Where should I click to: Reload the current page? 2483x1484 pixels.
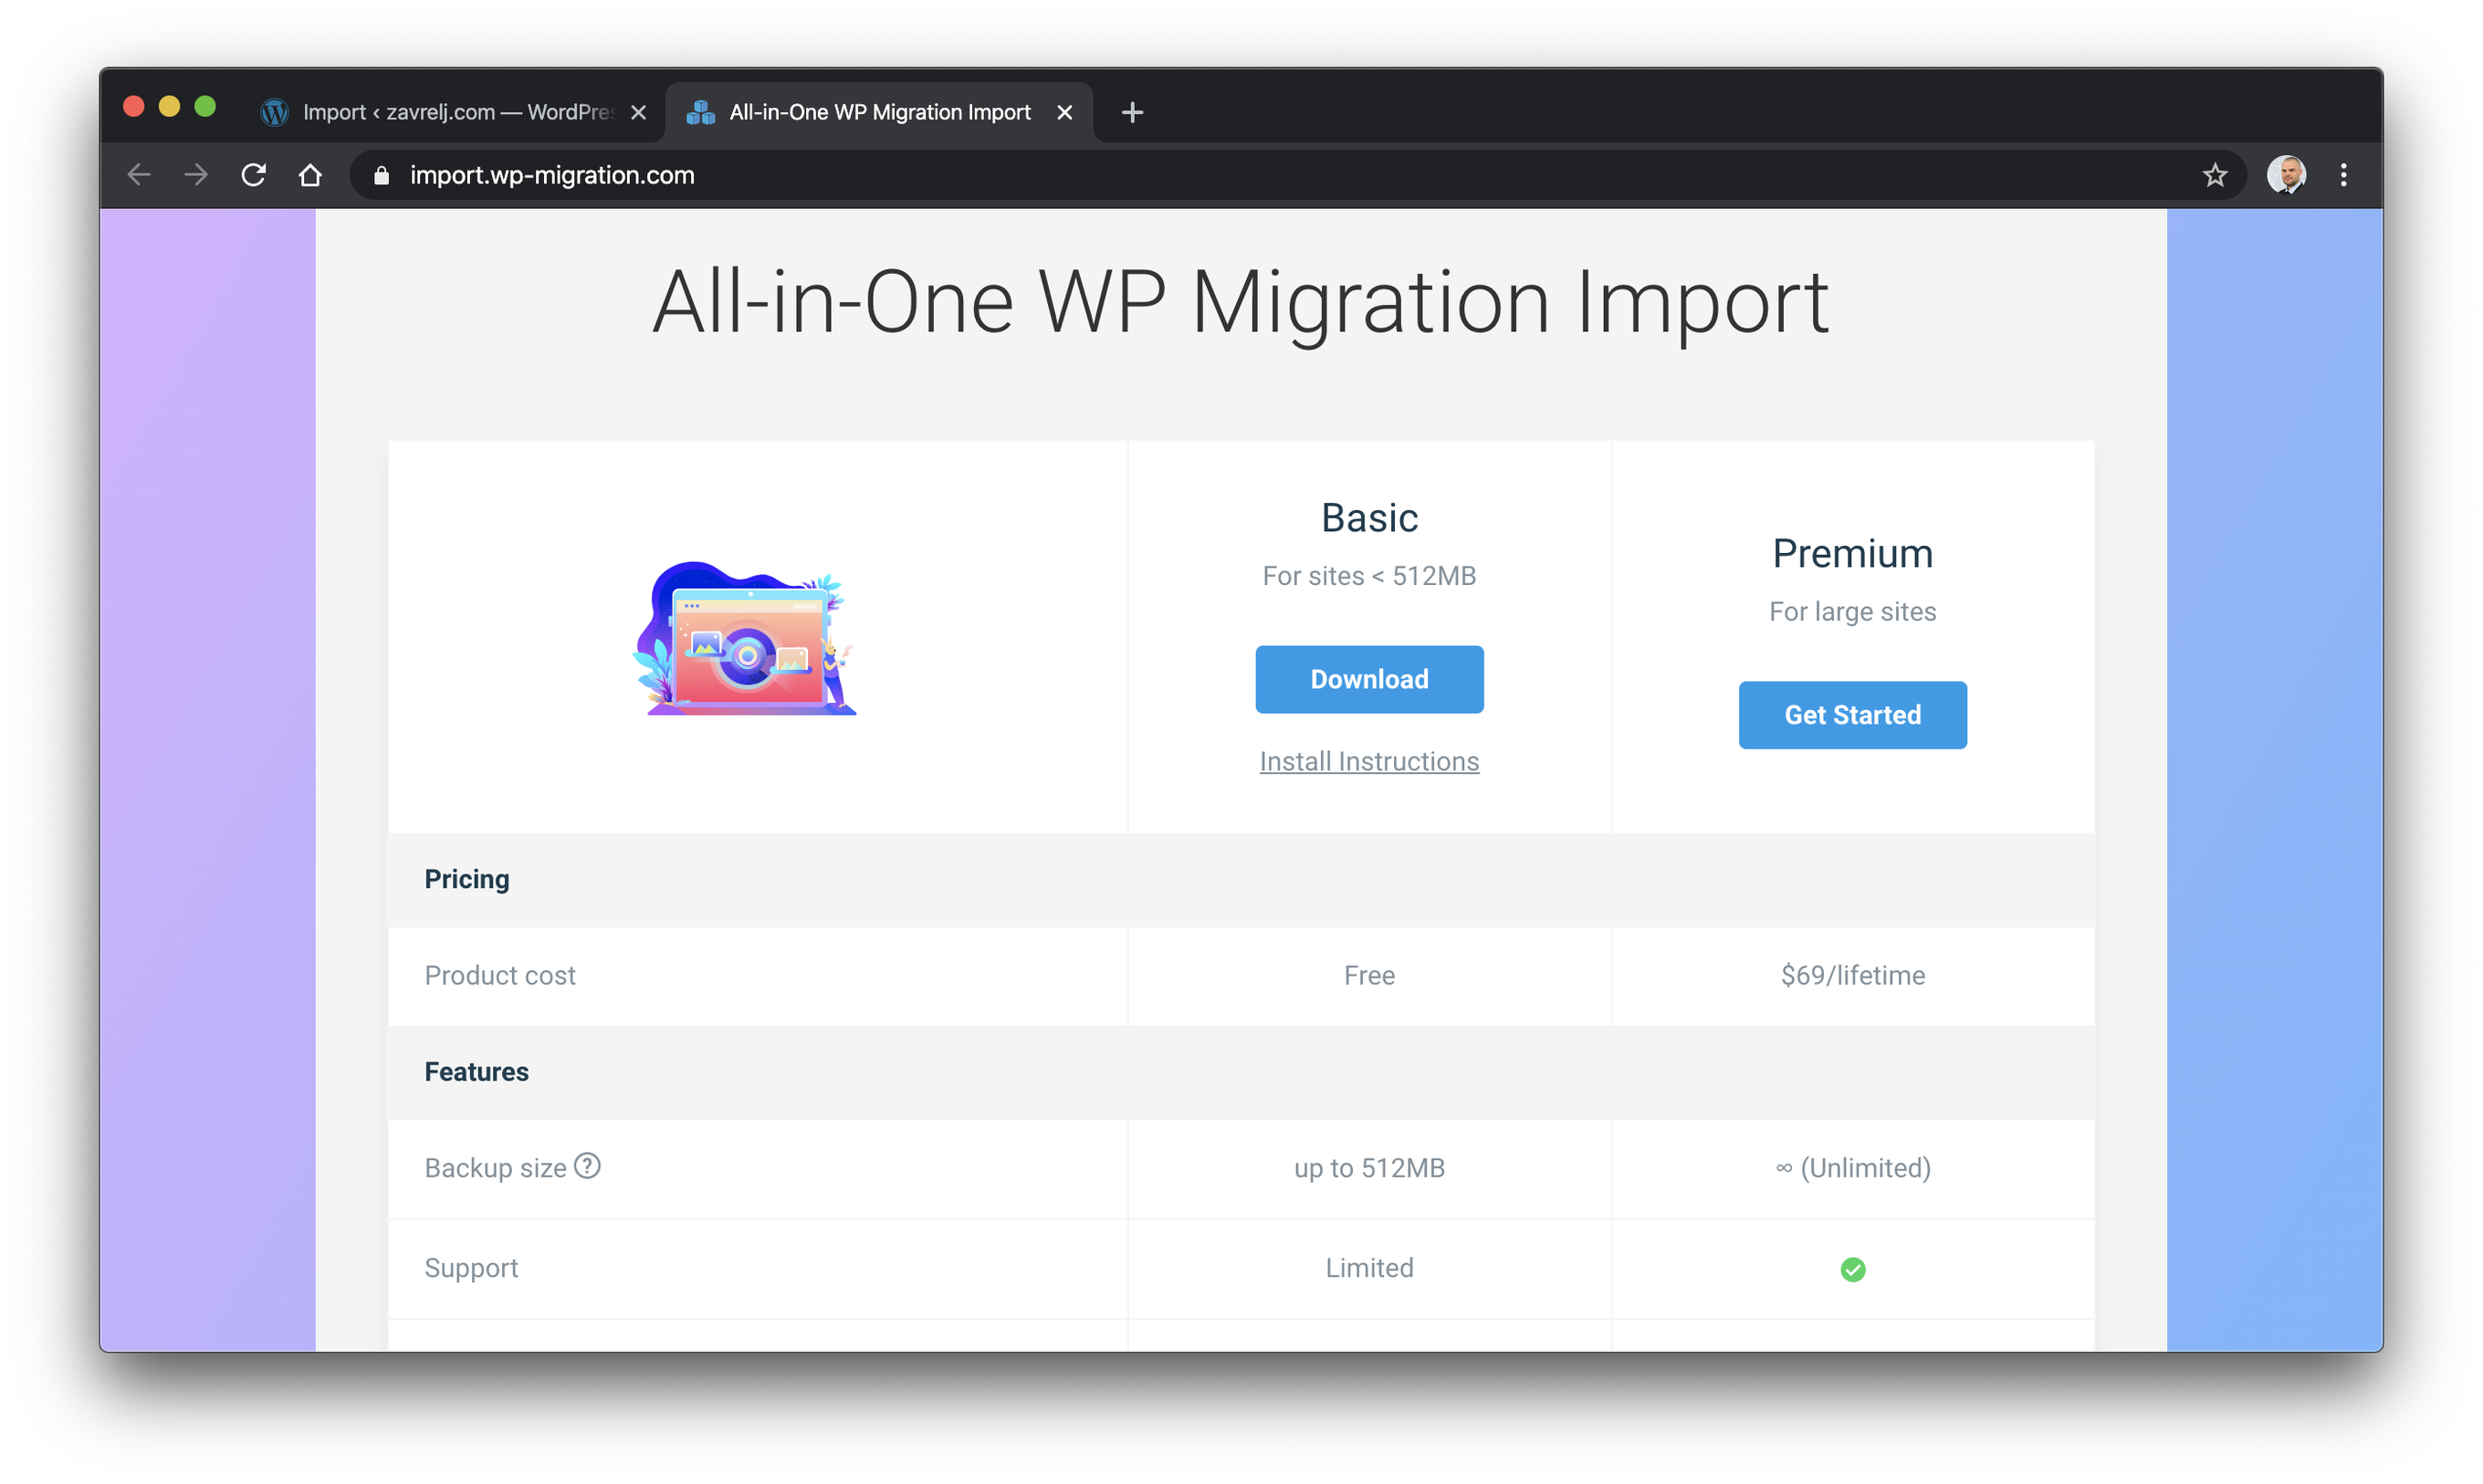253,175
